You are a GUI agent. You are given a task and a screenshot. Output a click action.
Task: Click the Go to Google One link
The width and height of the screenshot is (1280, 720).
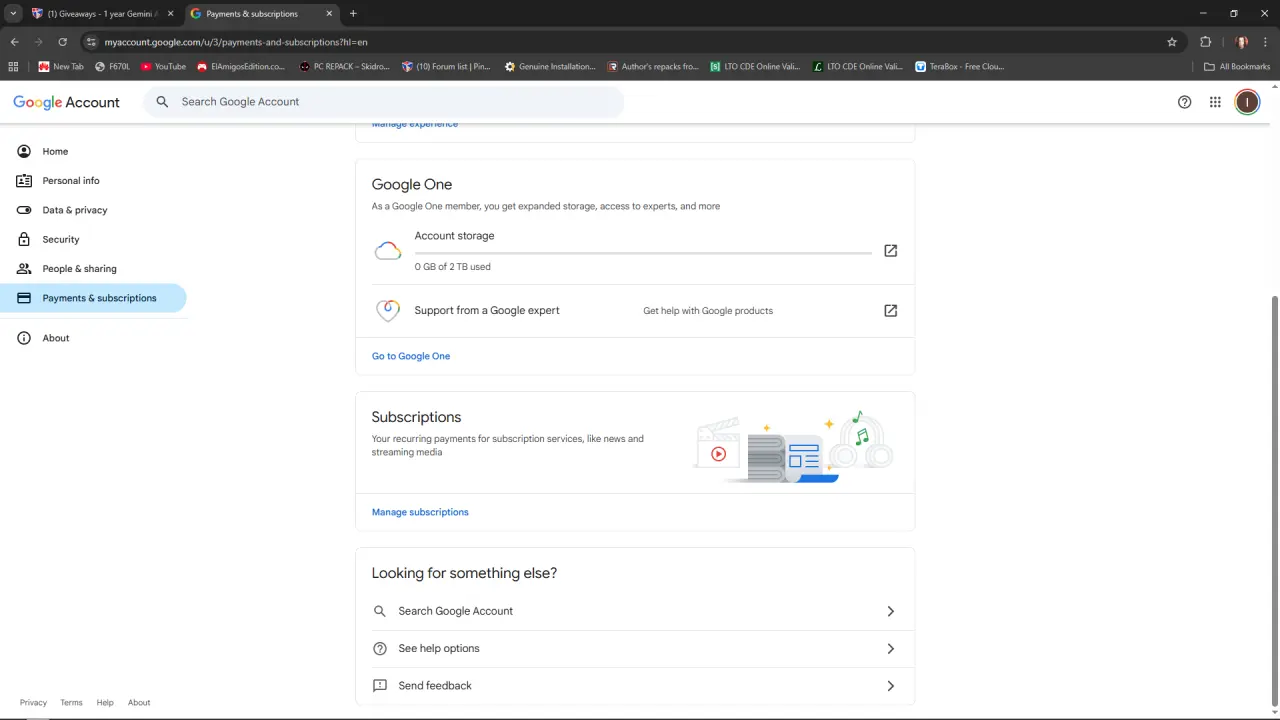[x=411, y=356]
